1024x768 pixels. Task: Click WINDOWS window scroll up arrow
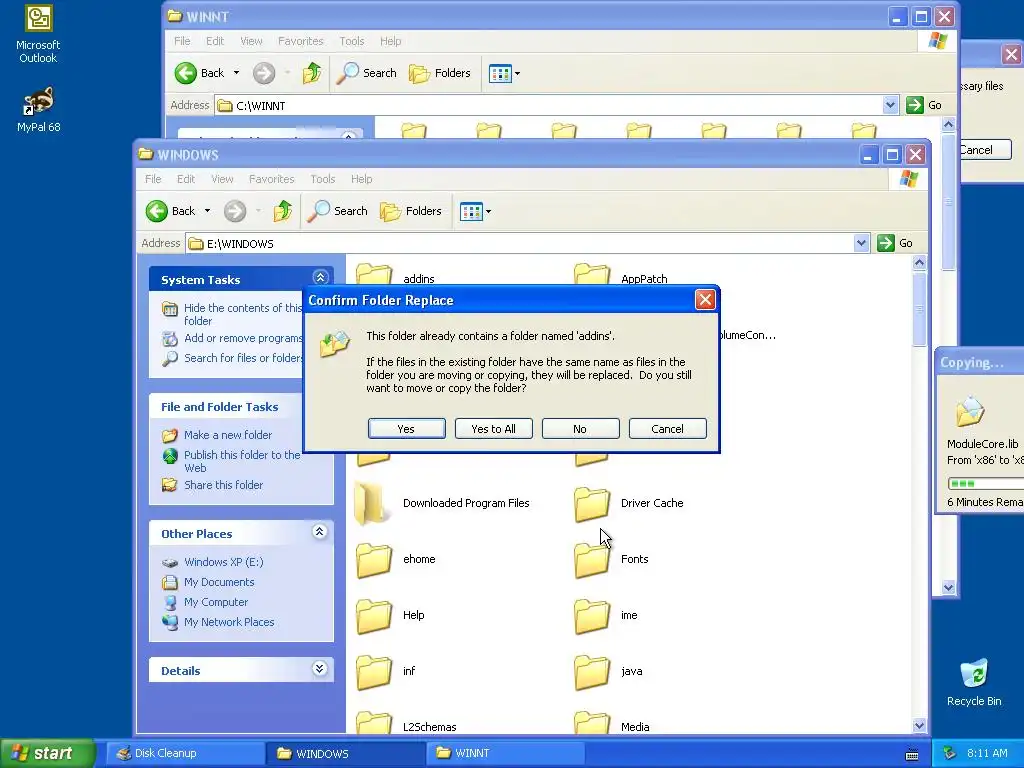[920, 263]
